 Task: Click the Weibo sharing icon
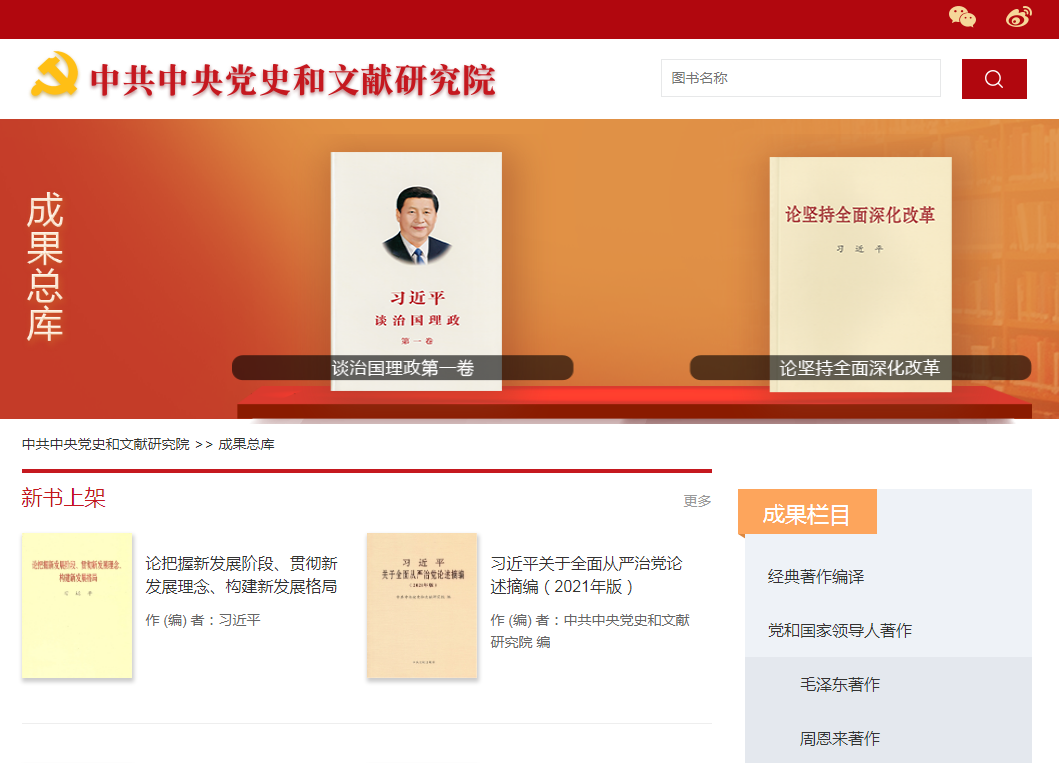(x=1018, y=17)
